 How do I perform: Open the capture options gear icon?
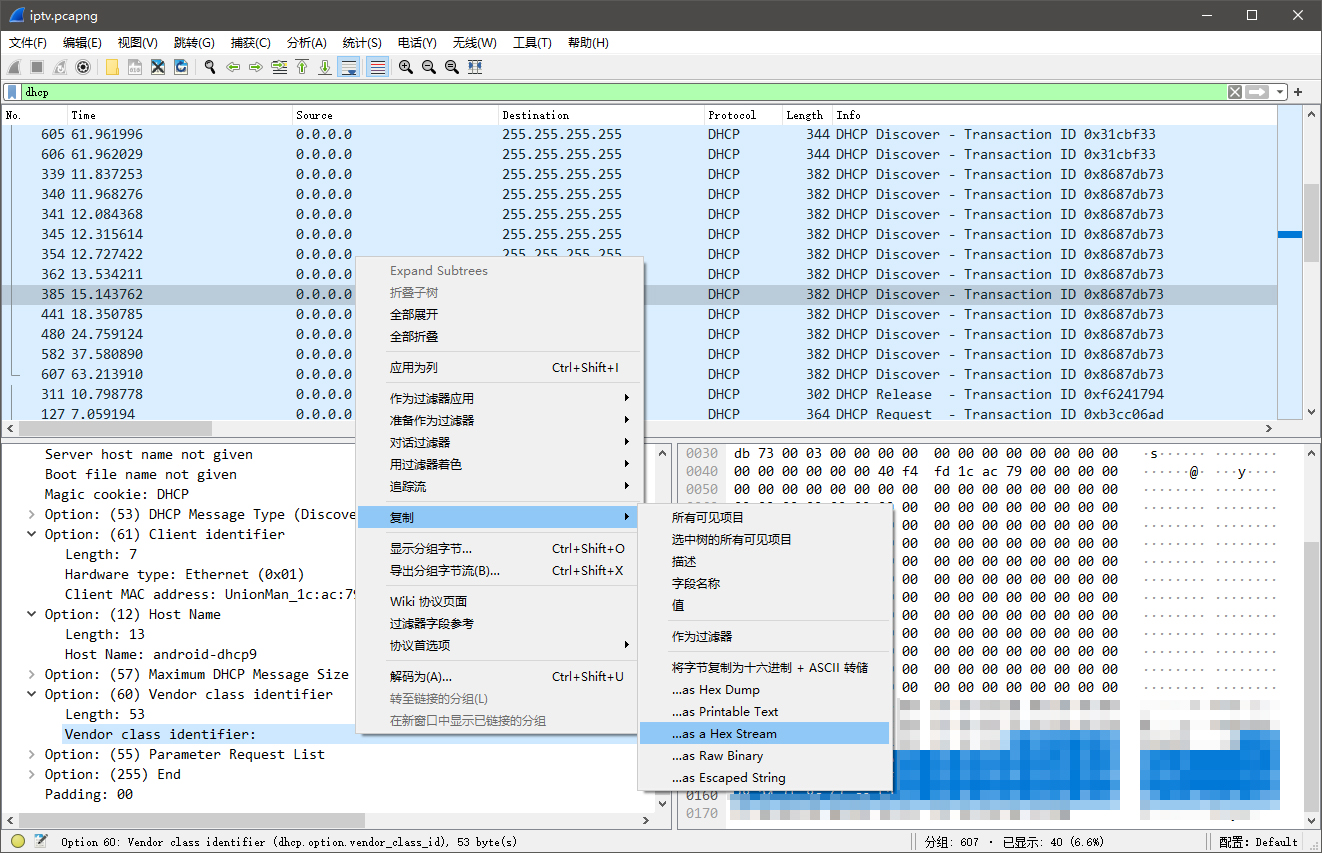(83, 67)
